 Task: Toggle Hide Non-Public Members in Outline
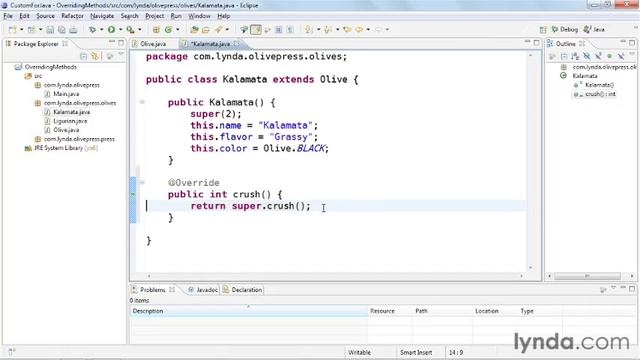tap(609, 56)
